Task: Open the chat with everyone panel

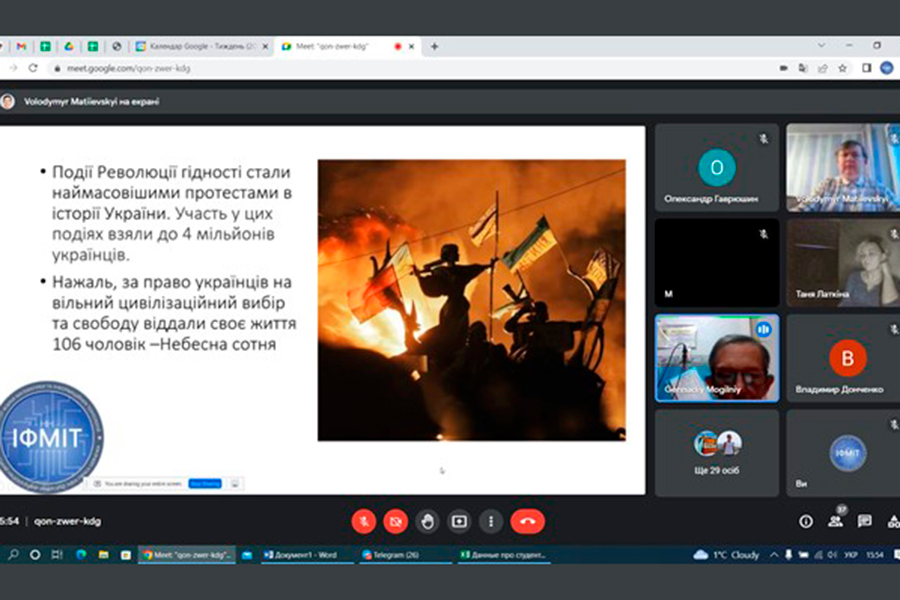Action: point(865,521)
